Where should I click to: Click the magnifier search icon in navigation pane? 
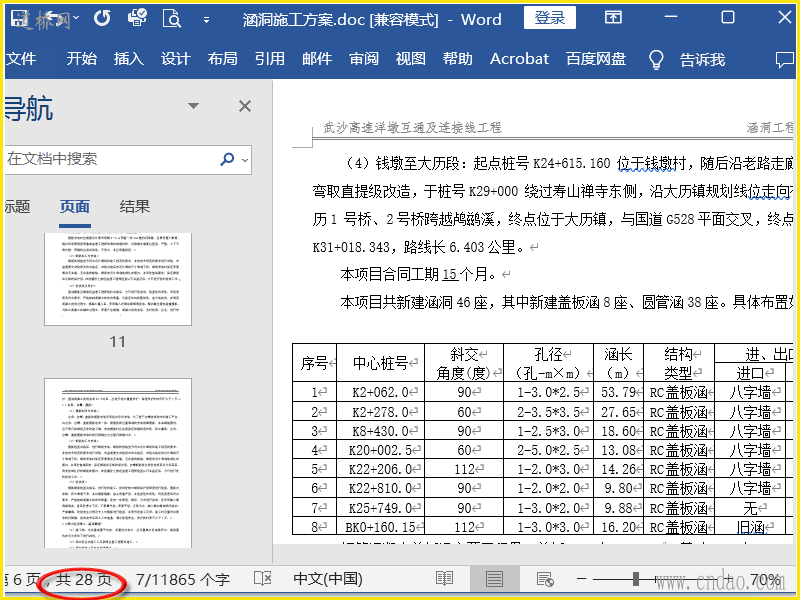pos(228,159)
